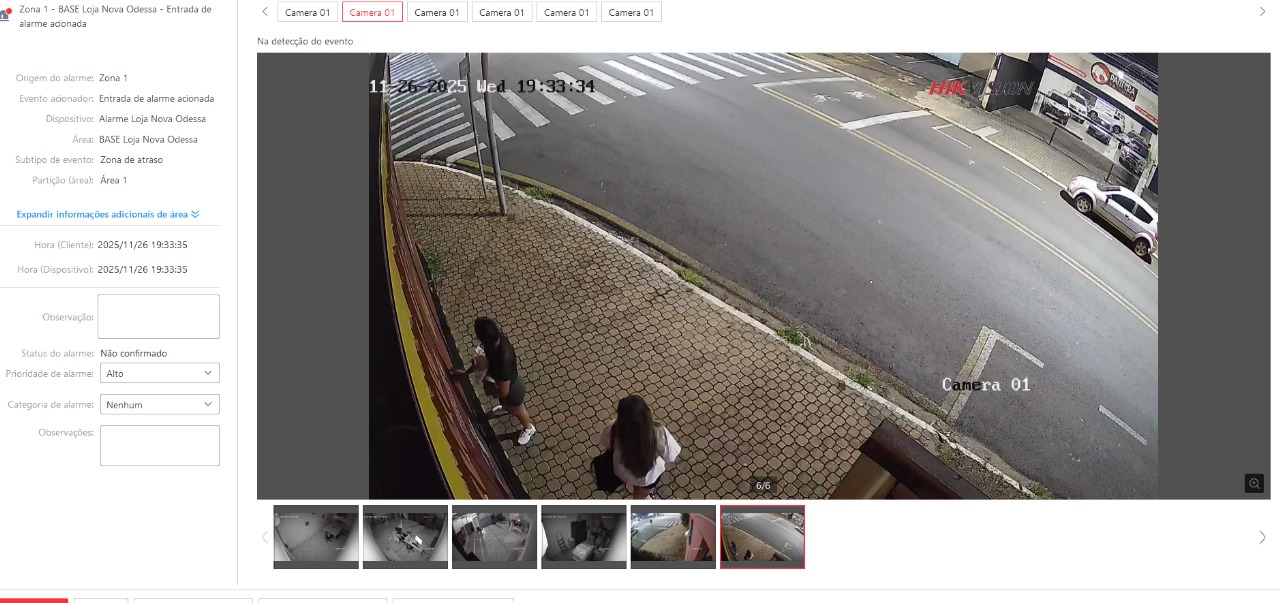Viewport: 1280px width, 603px height.
Task: Switch to the first Camera 01 tab
Action: pos(307,12)
